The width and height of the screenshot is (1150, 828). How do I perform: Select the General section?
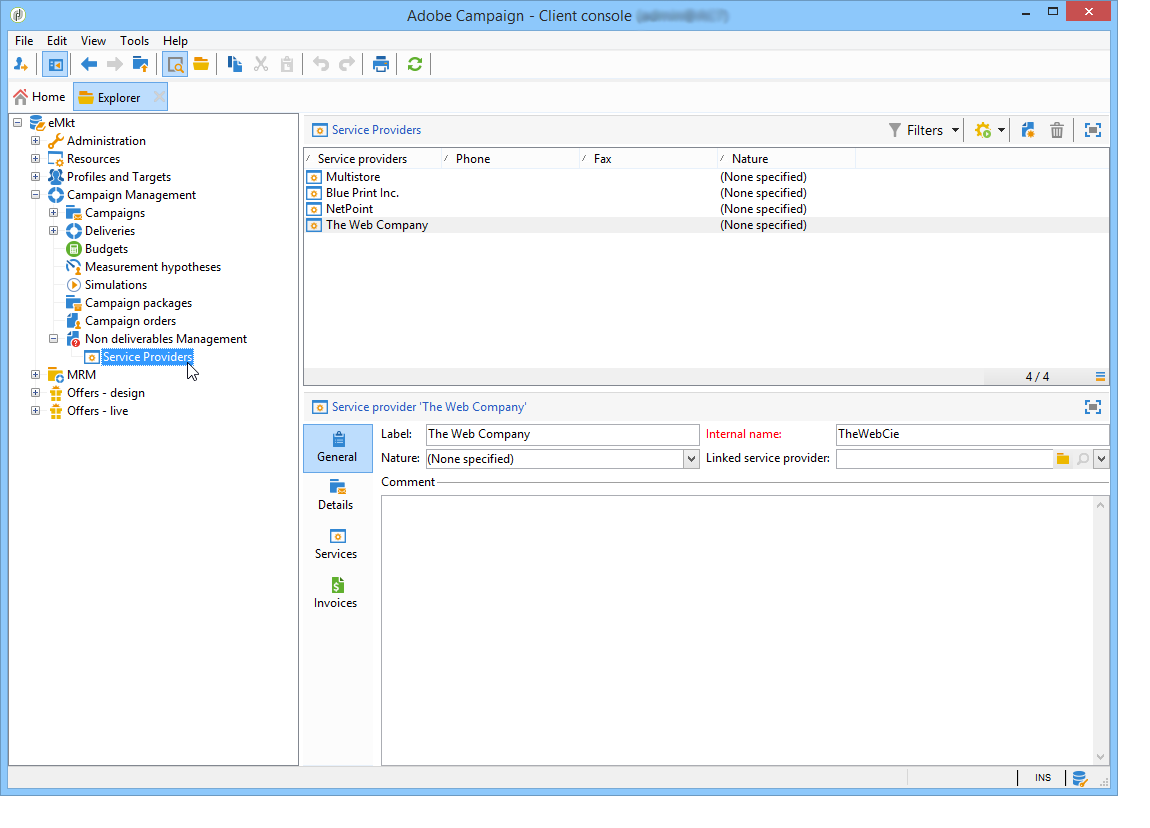click(x=337, y=447)
